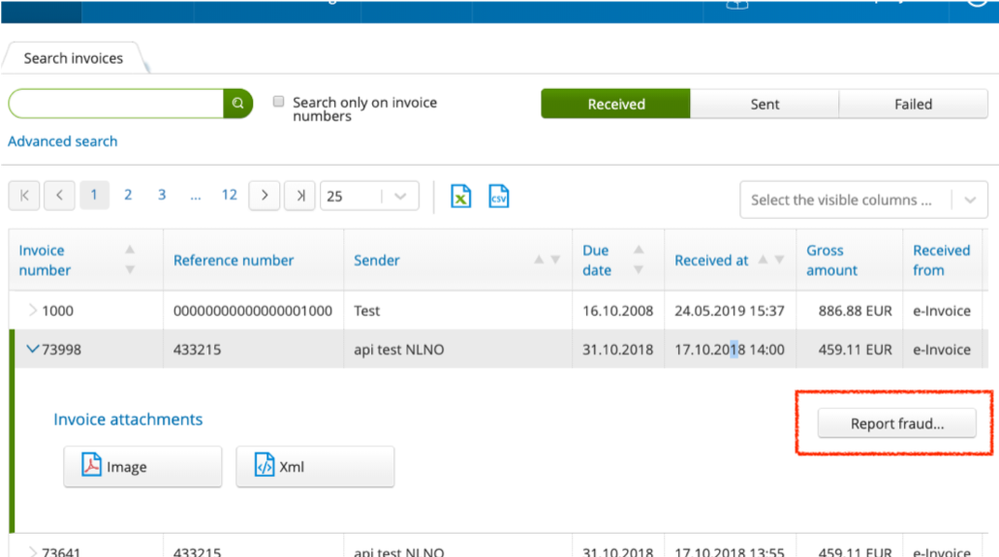Click the Report fraud button
Viewport: 999px width, 557px height.
(x=897, y=423)
